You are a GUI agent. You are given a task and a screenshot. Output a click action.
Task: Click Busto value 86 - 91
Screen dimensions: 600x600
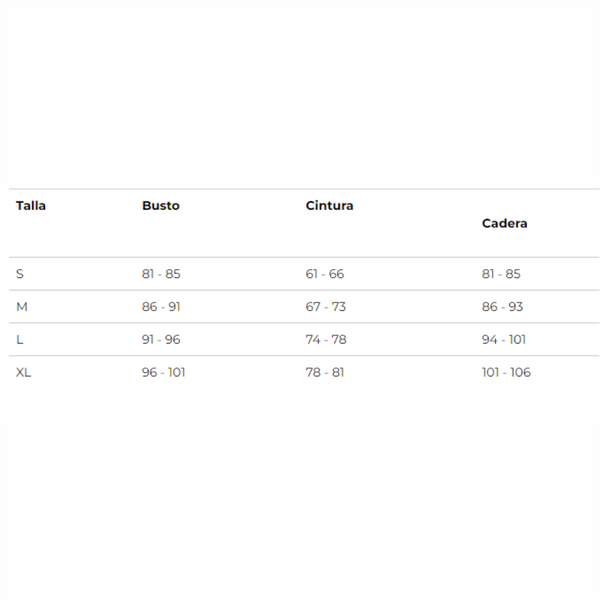pos(161,307)
